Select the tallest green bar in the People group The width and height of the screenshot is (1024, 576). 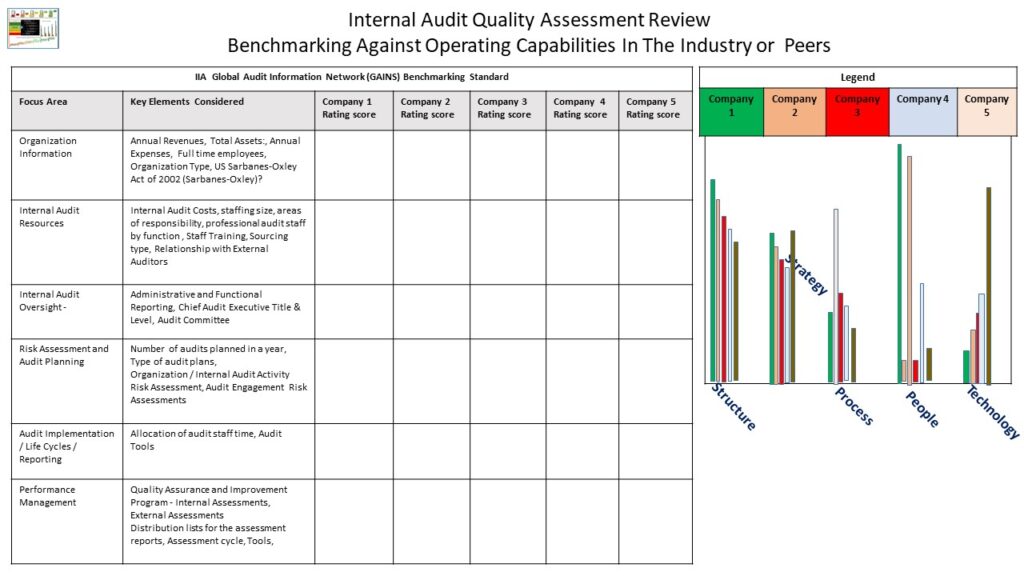899,263
